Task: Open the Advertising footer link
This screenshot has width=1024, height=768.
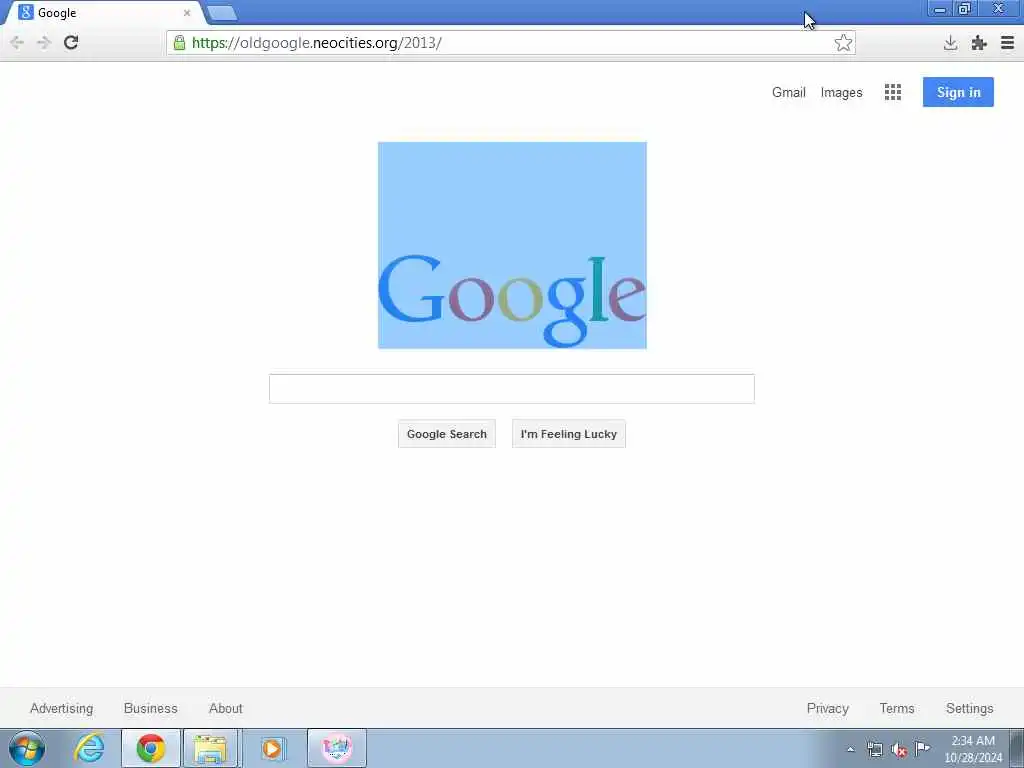Action: pos(61,708)
